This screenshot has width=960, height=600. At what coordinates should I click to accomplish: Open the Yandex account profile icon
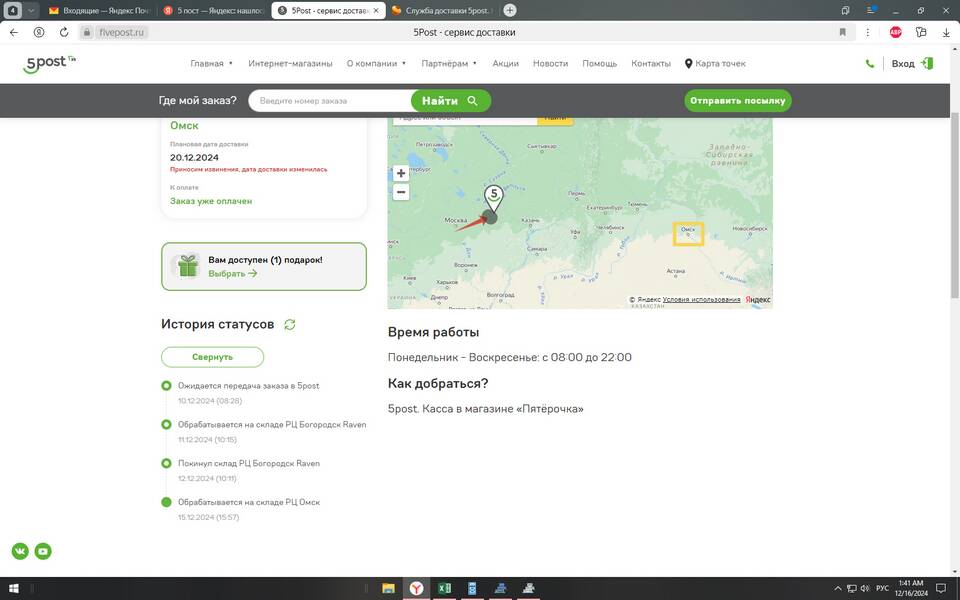click(39, 32)
